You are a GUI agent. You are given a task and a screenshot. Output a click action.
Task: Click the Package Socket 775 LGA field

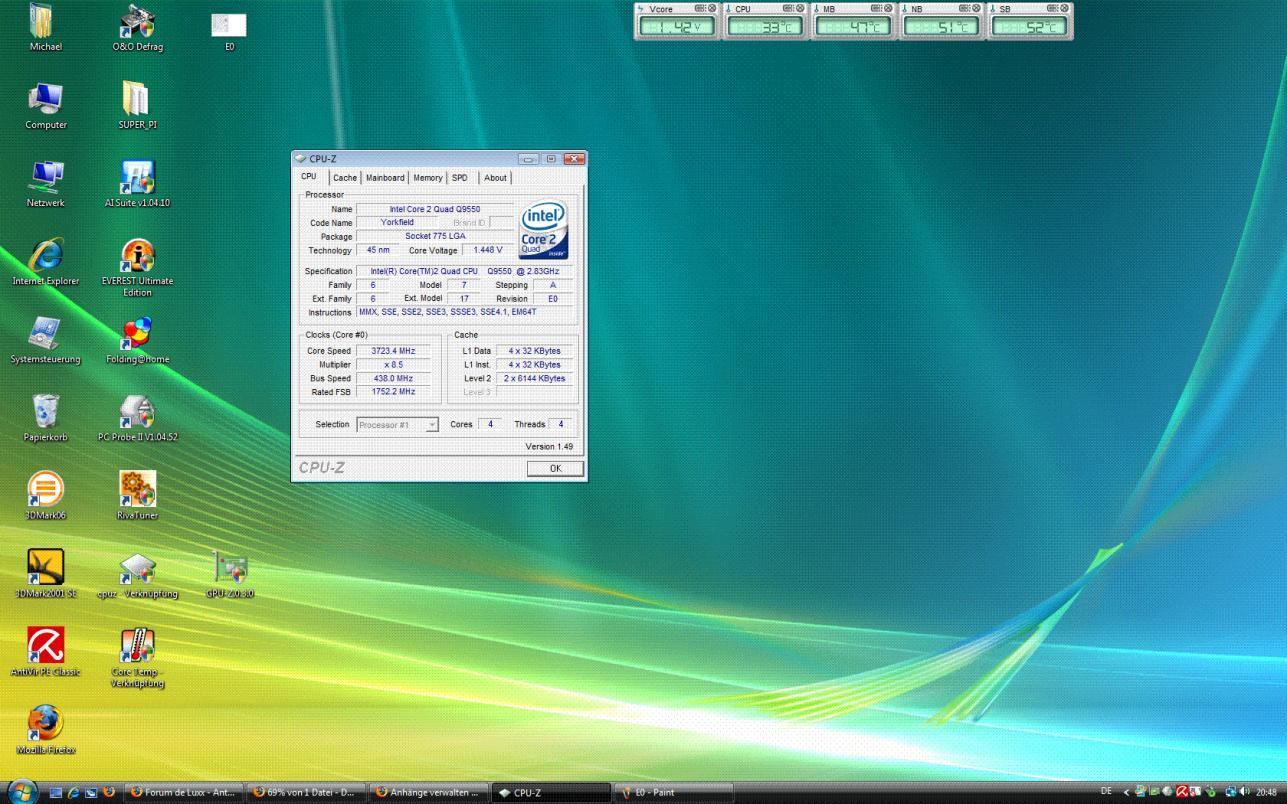pos(435,236)
